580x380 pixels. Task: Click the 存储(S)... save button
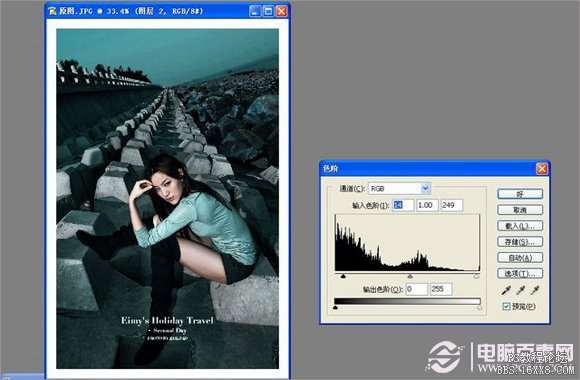520,242
